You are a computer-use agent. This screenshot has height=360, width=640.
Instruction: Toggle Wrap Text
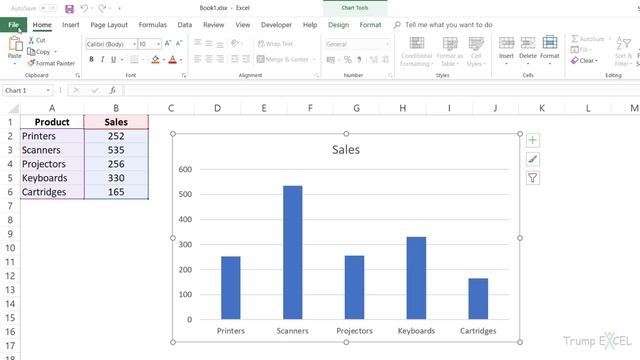[276, 43]
